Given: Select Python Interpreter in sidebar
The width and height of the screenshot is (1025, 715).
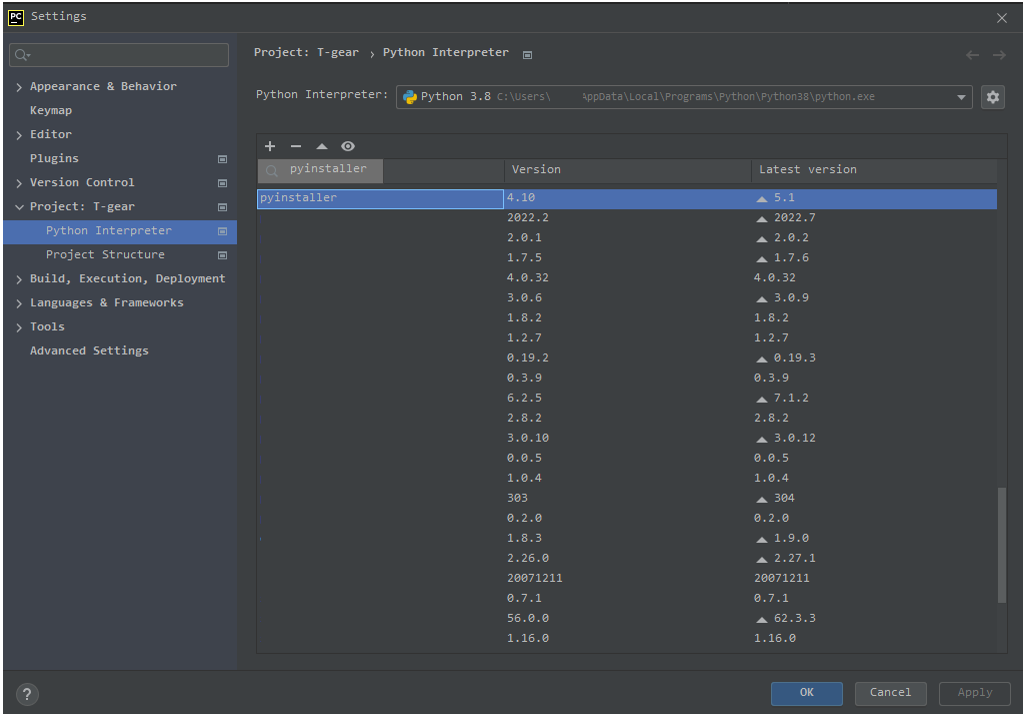Looking at the screenshot, I should coord(120,231).
